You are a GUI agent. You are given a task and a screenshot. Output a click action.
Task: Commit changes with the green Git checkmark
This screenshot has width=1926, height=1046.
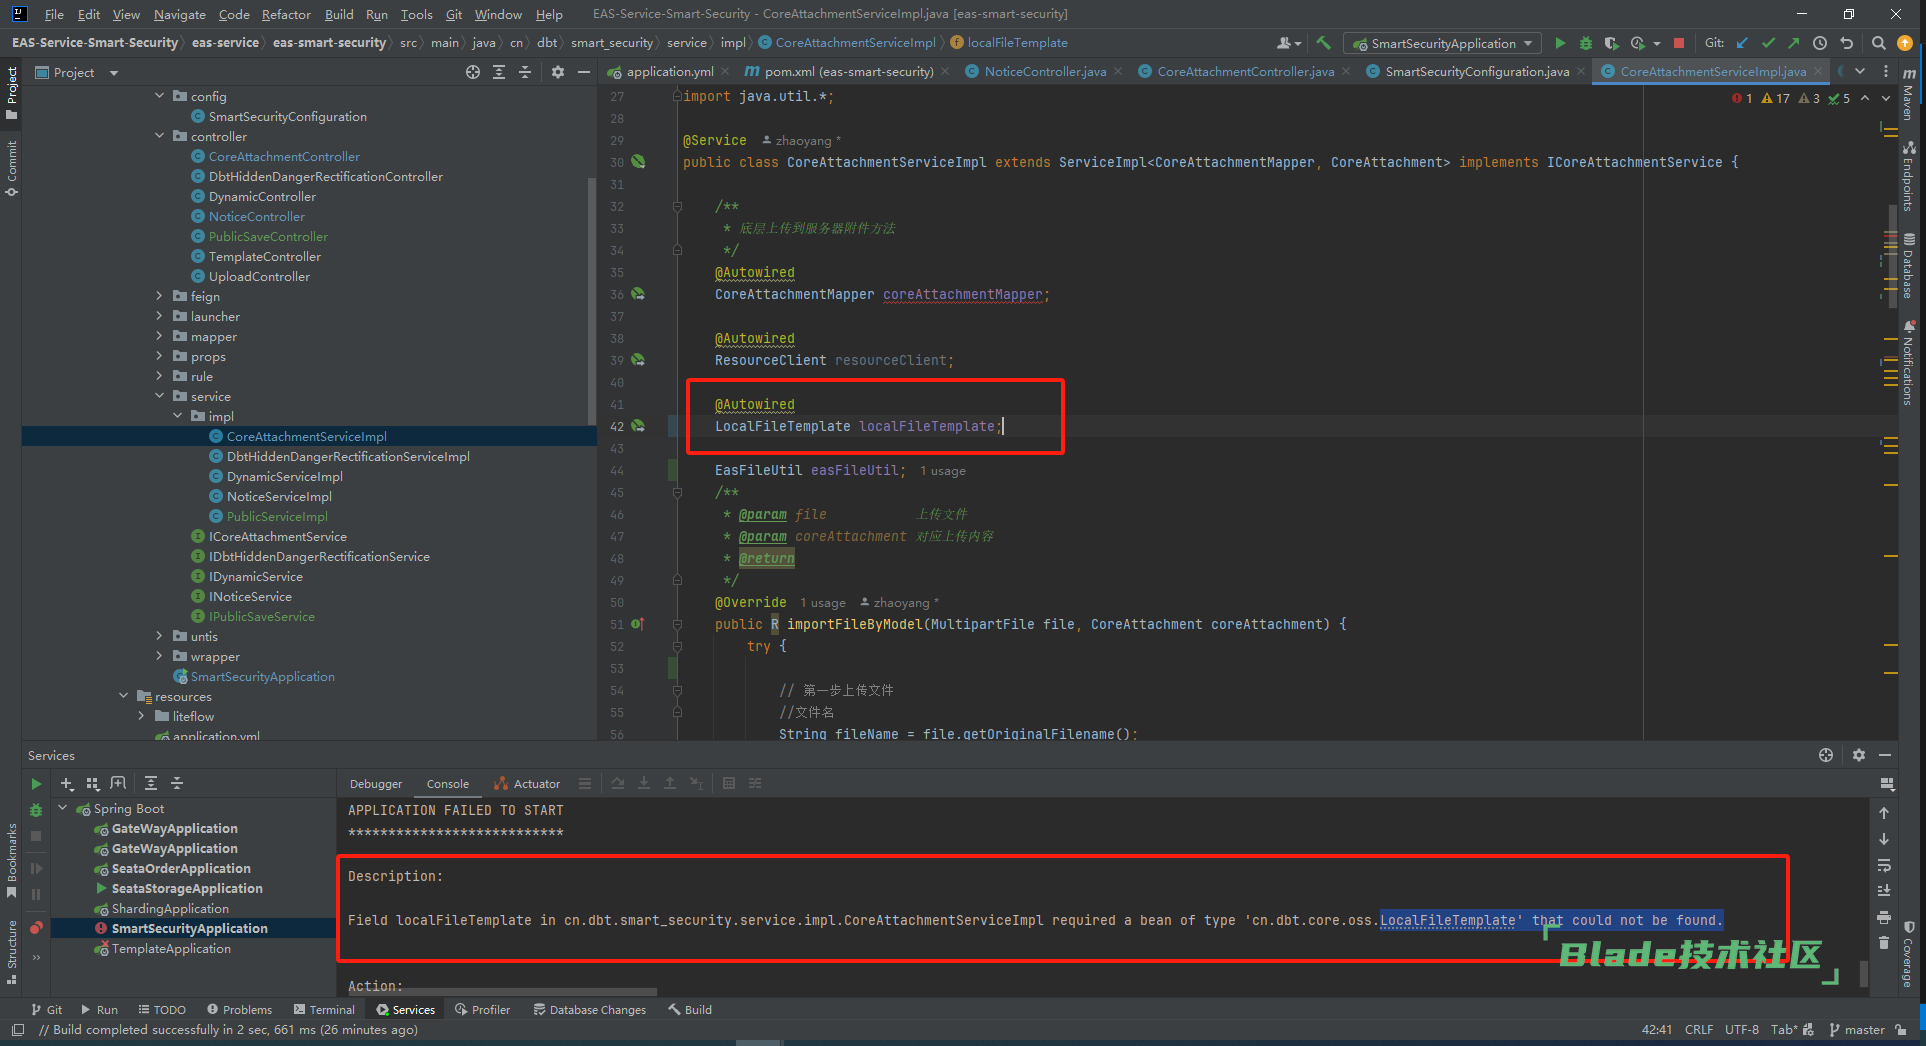(1768, 43)
